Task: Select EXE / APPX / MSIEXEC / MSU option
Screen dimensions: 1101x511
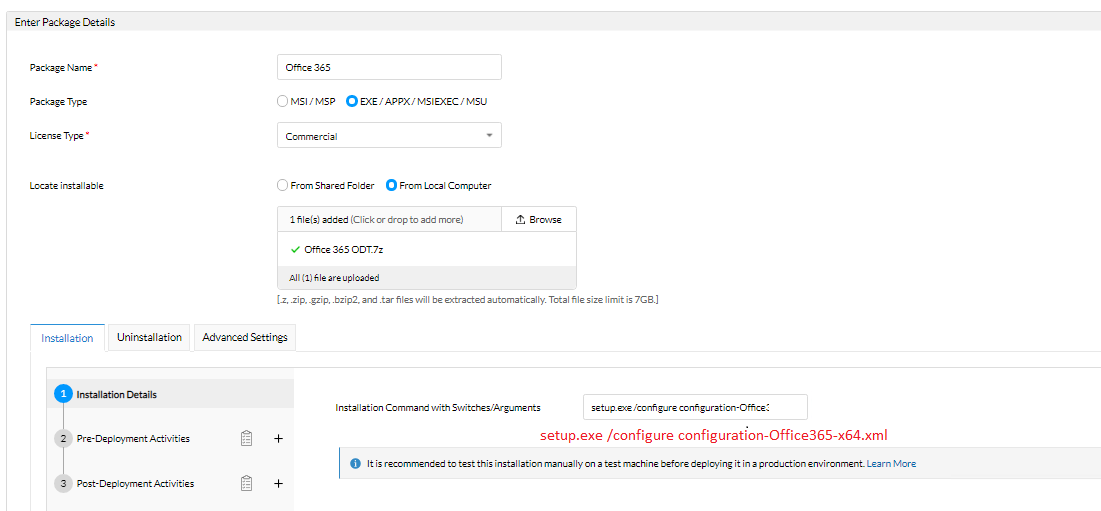Action: (x=352, y=101)
